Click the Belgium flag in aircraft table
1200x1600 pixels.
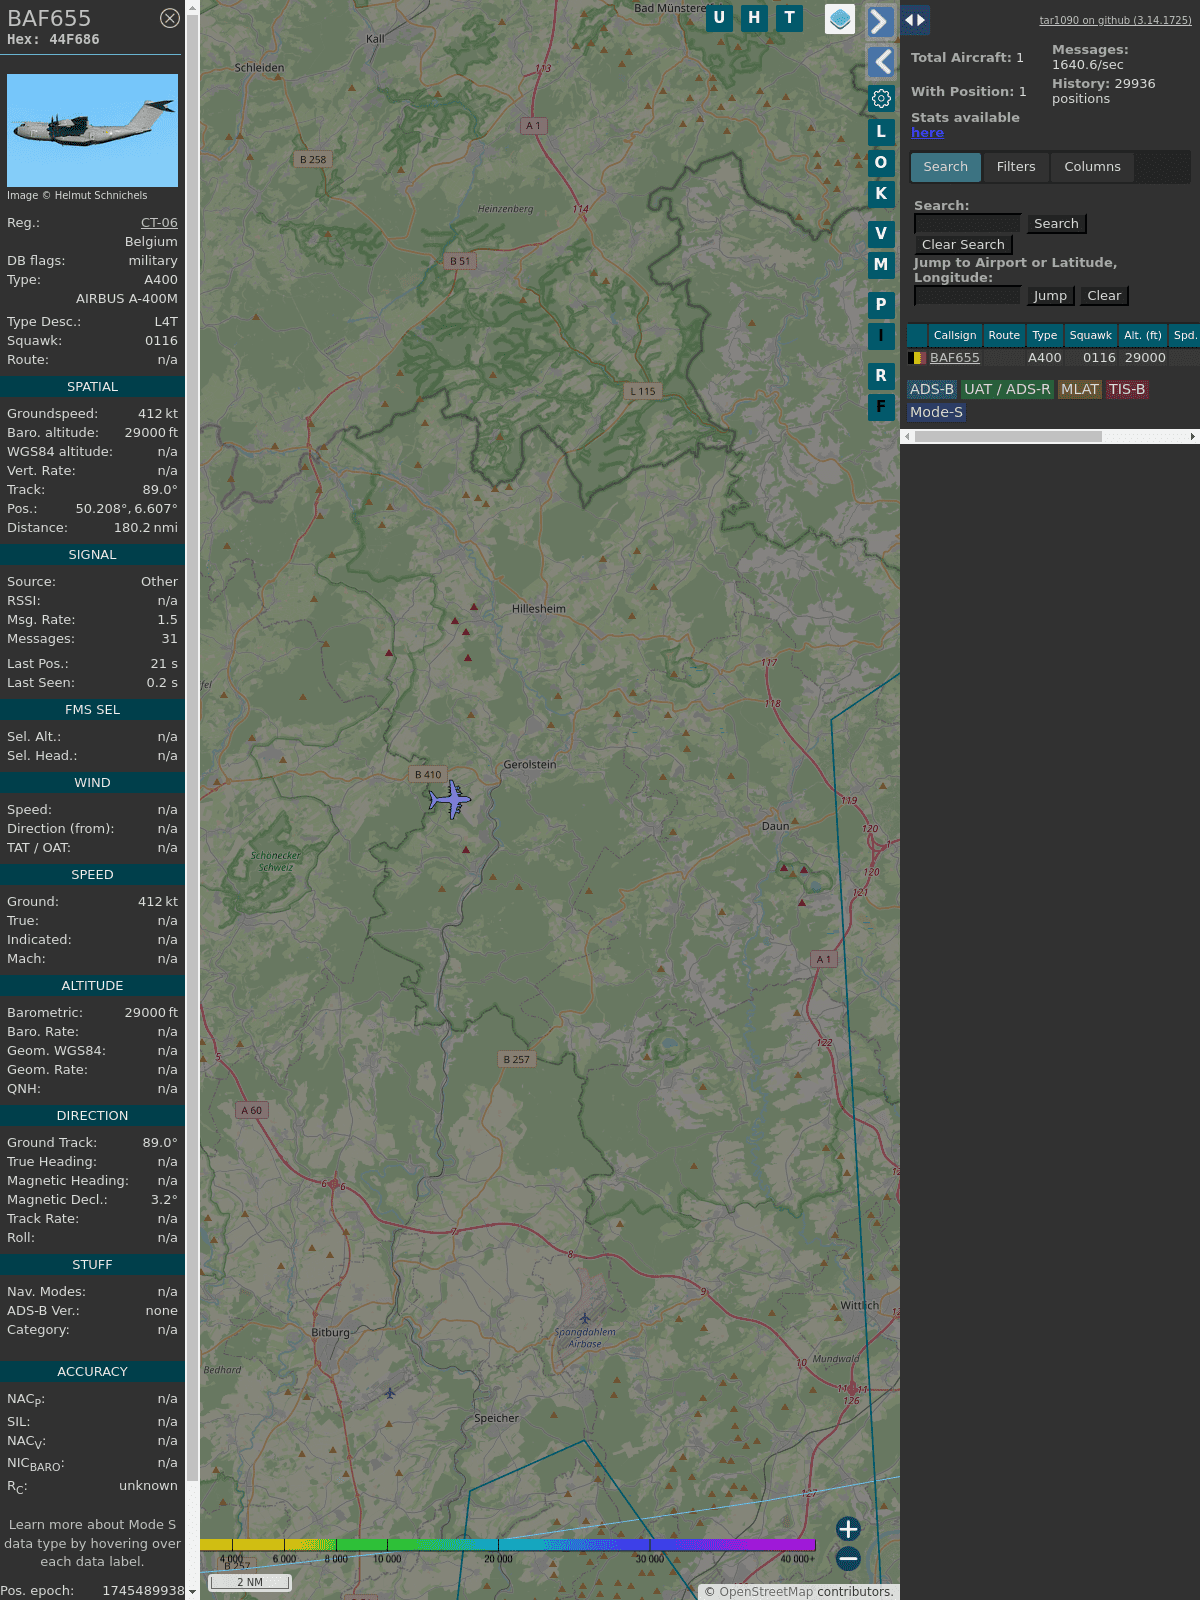tap(917, 358)
